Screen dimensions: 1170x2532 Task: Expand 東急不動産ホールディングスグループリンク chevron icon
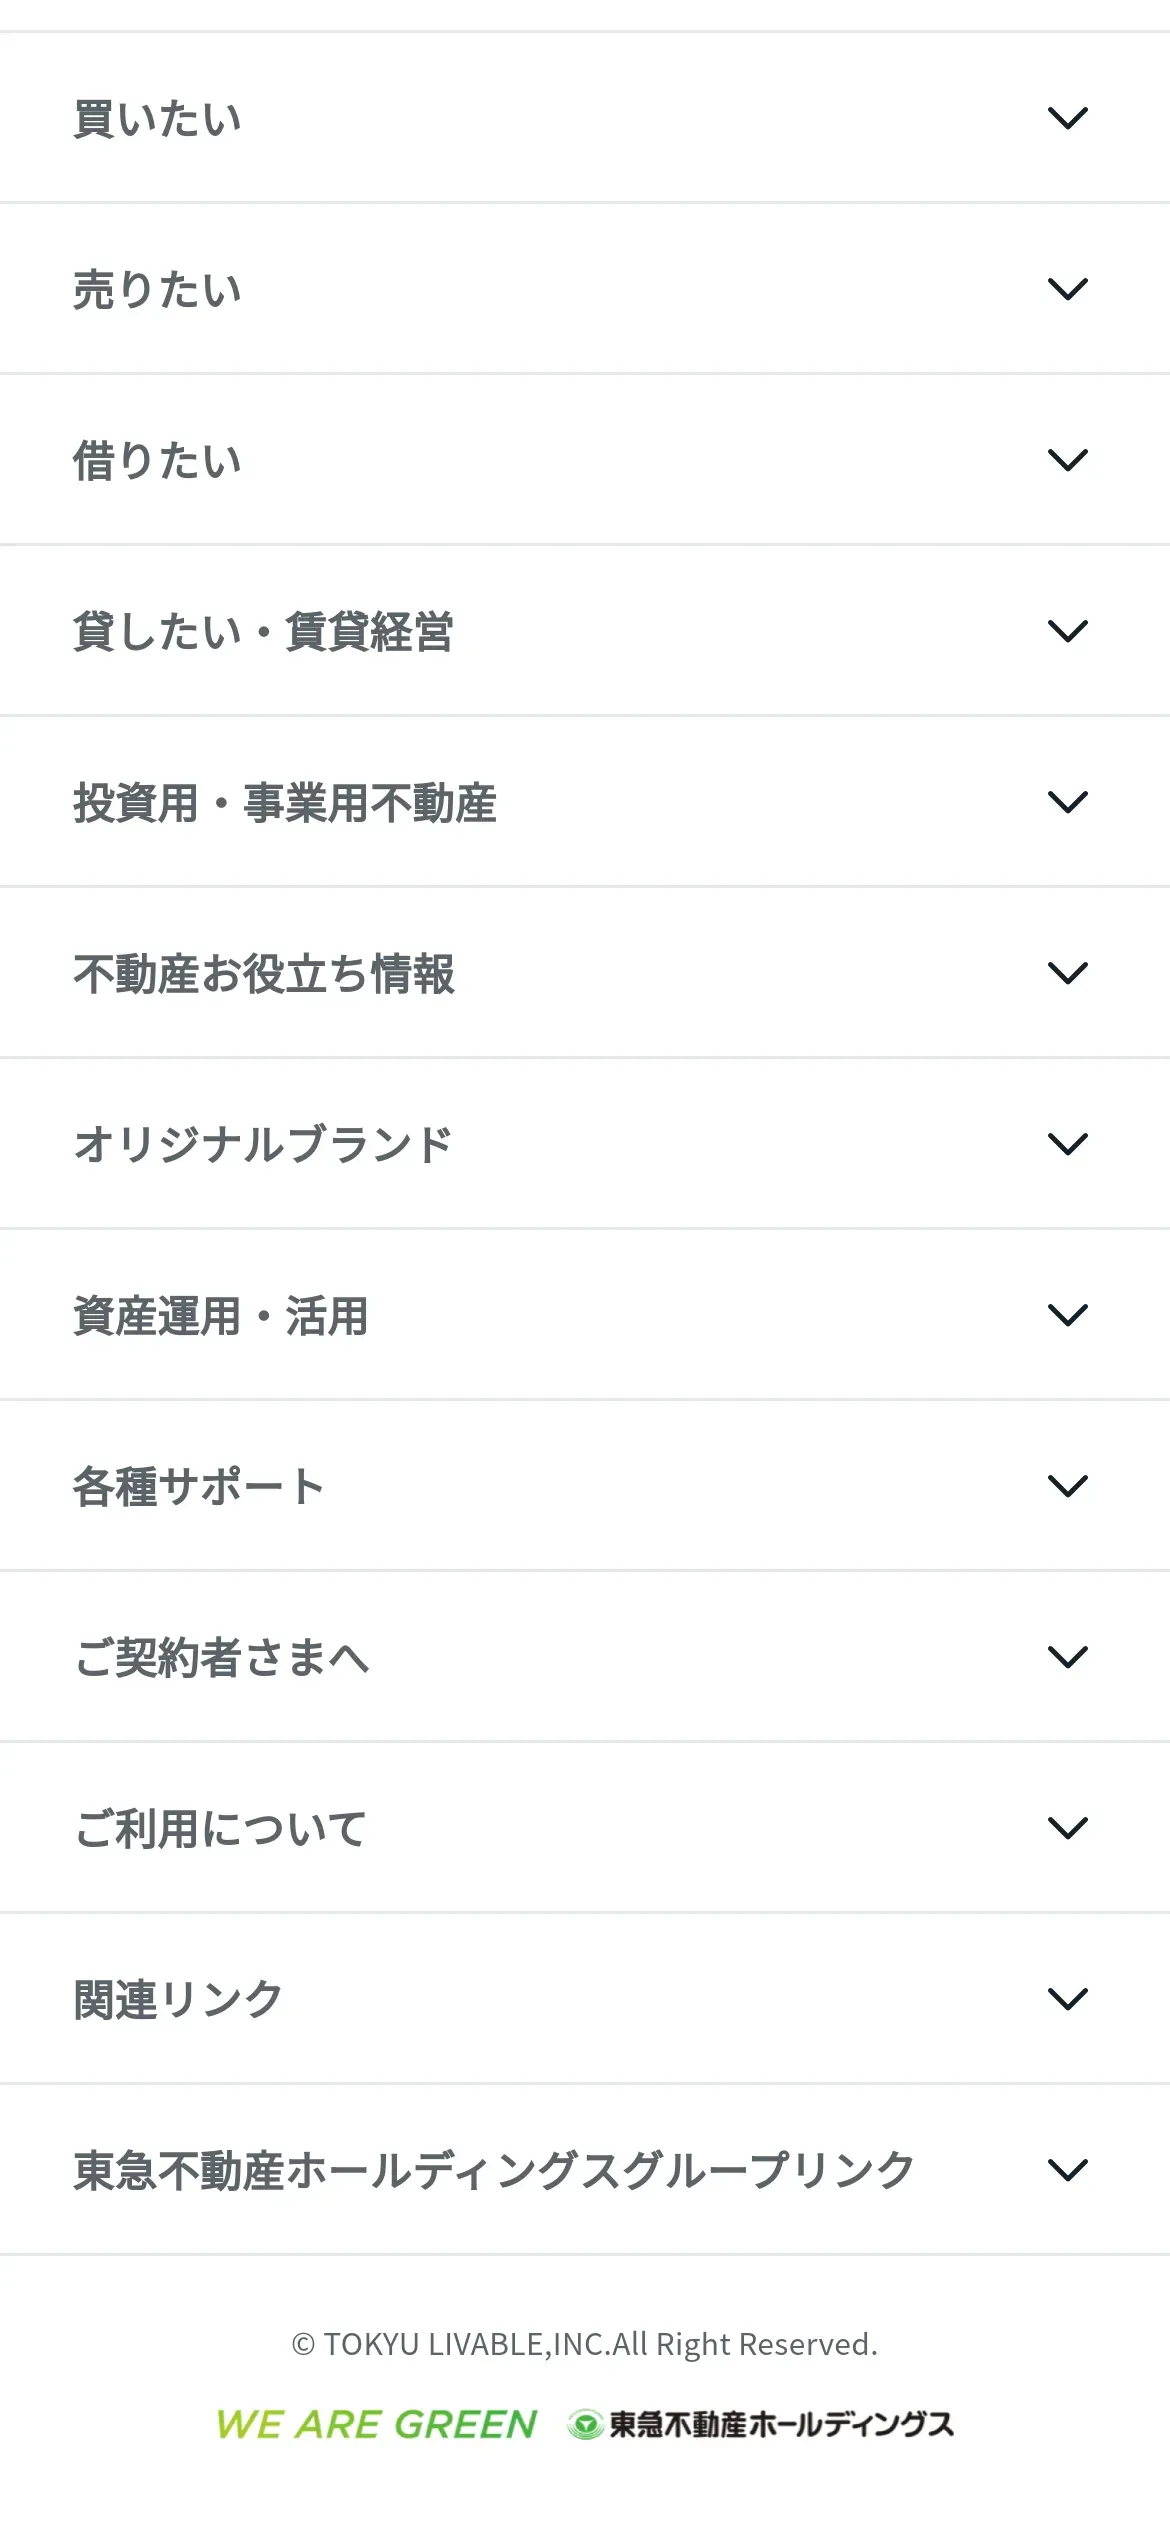1067,2170
